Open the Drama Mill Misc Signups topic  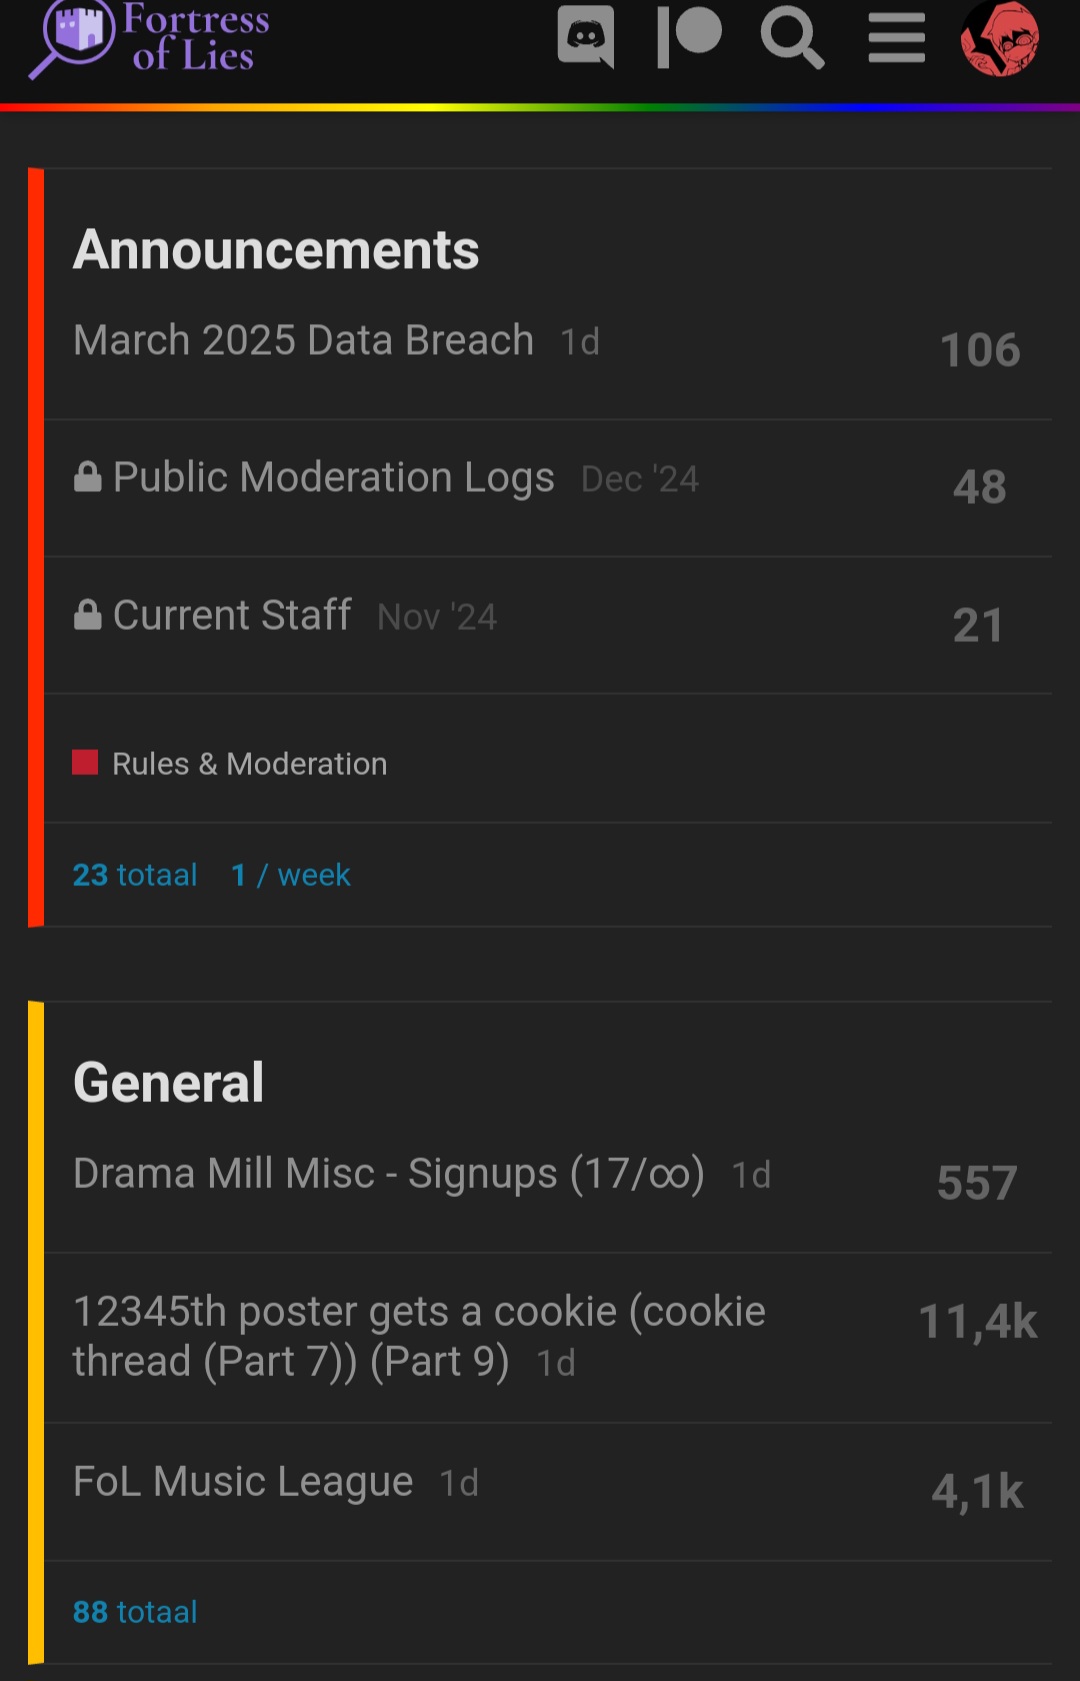[x=389, y=1174]
